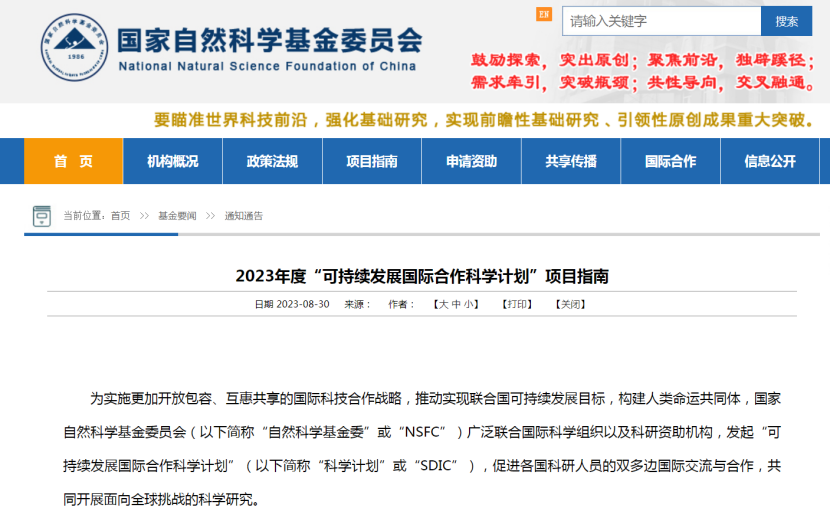Click the 基金要闻 breadcrumb link
The width and height of the screenshot is (831, 511).
point(177,216)
